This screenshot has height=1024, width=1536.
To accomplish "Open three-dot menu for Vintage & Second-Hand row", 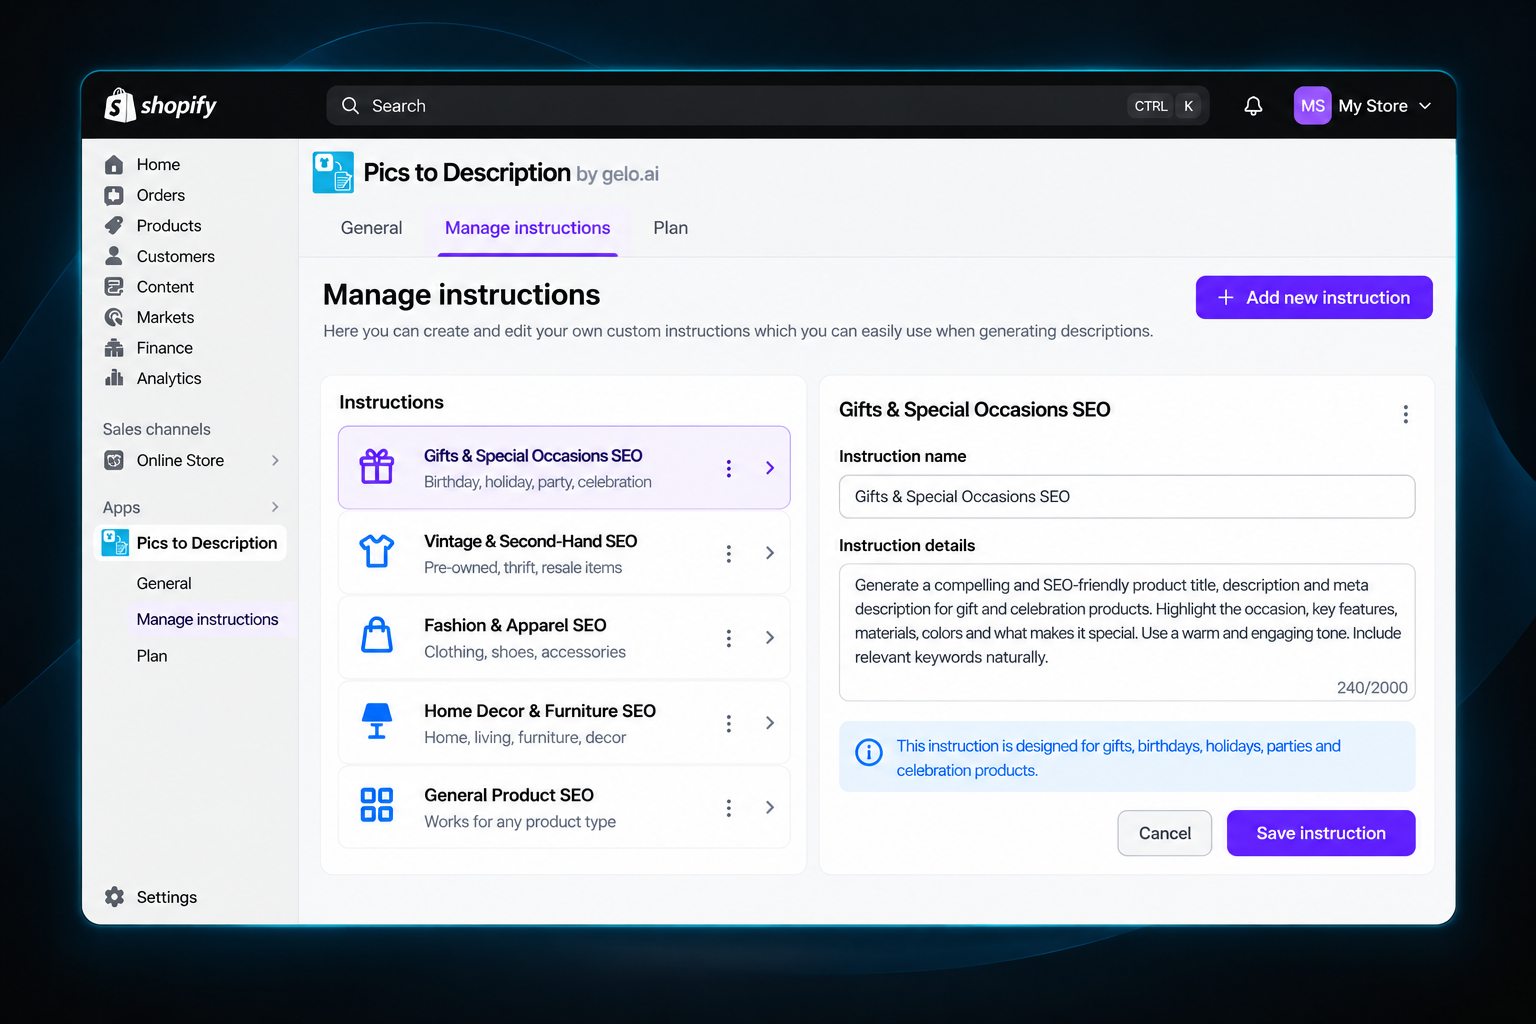I will [x=729, y=553].
